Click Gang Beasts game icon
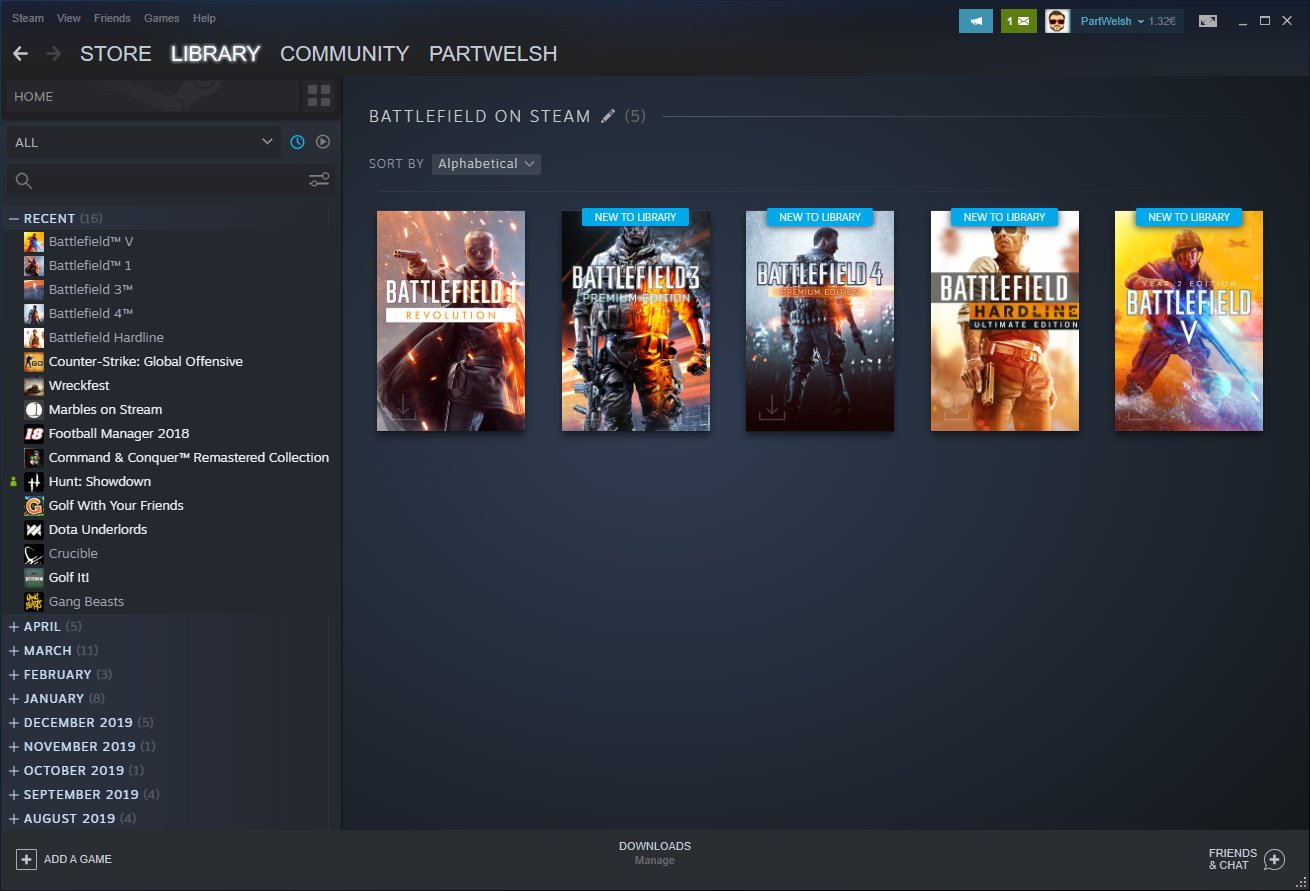The width and height of the screenshot is (1310, 891). coord(34,601)
